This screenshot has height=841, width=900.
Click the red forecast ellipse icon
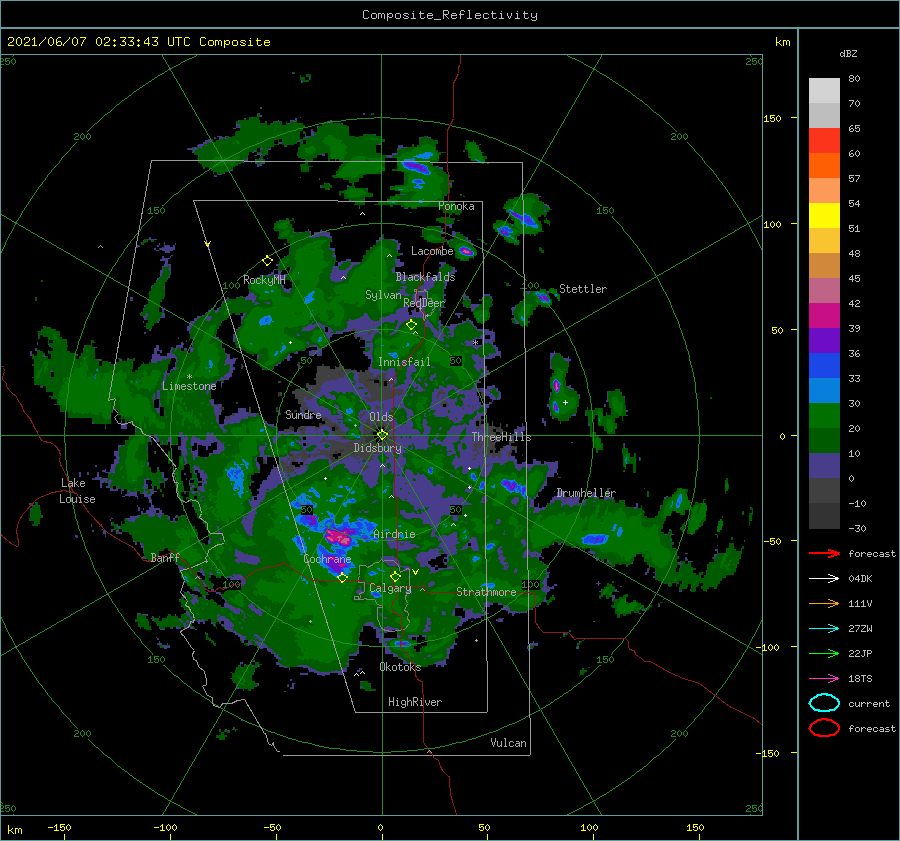point(824,728)
